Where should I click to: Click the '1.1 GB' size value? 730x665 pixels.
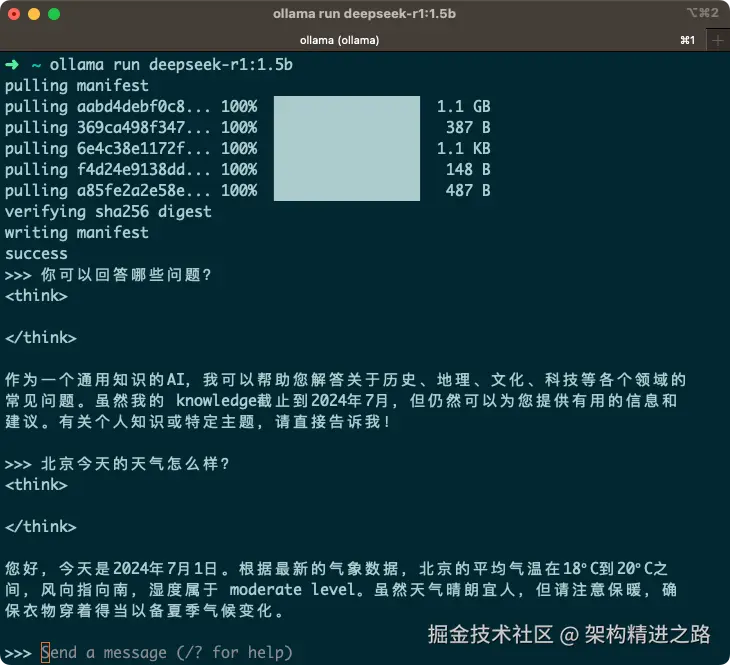[464, 106]
